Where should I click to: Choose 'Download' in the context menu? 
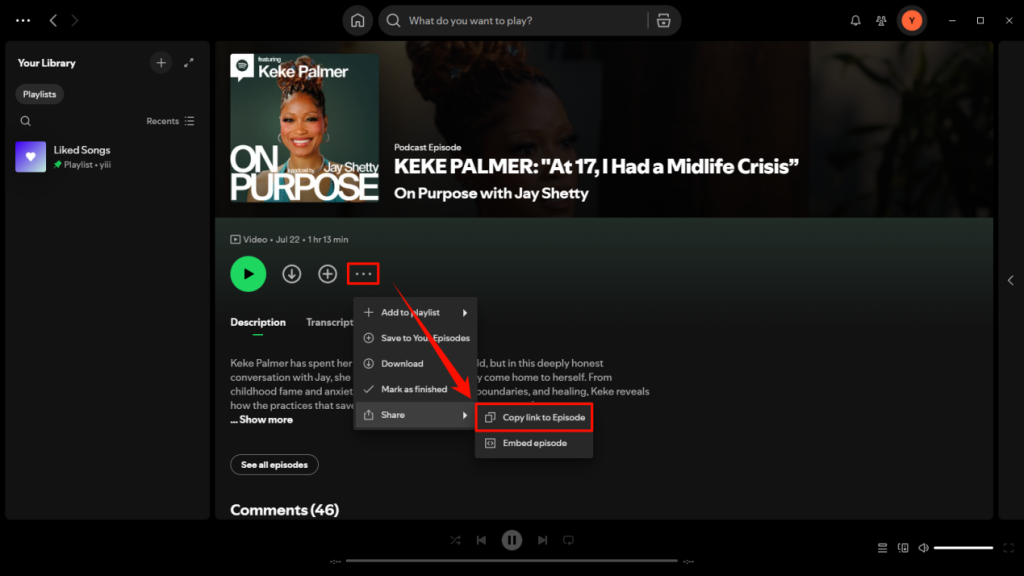click(415, 363)
